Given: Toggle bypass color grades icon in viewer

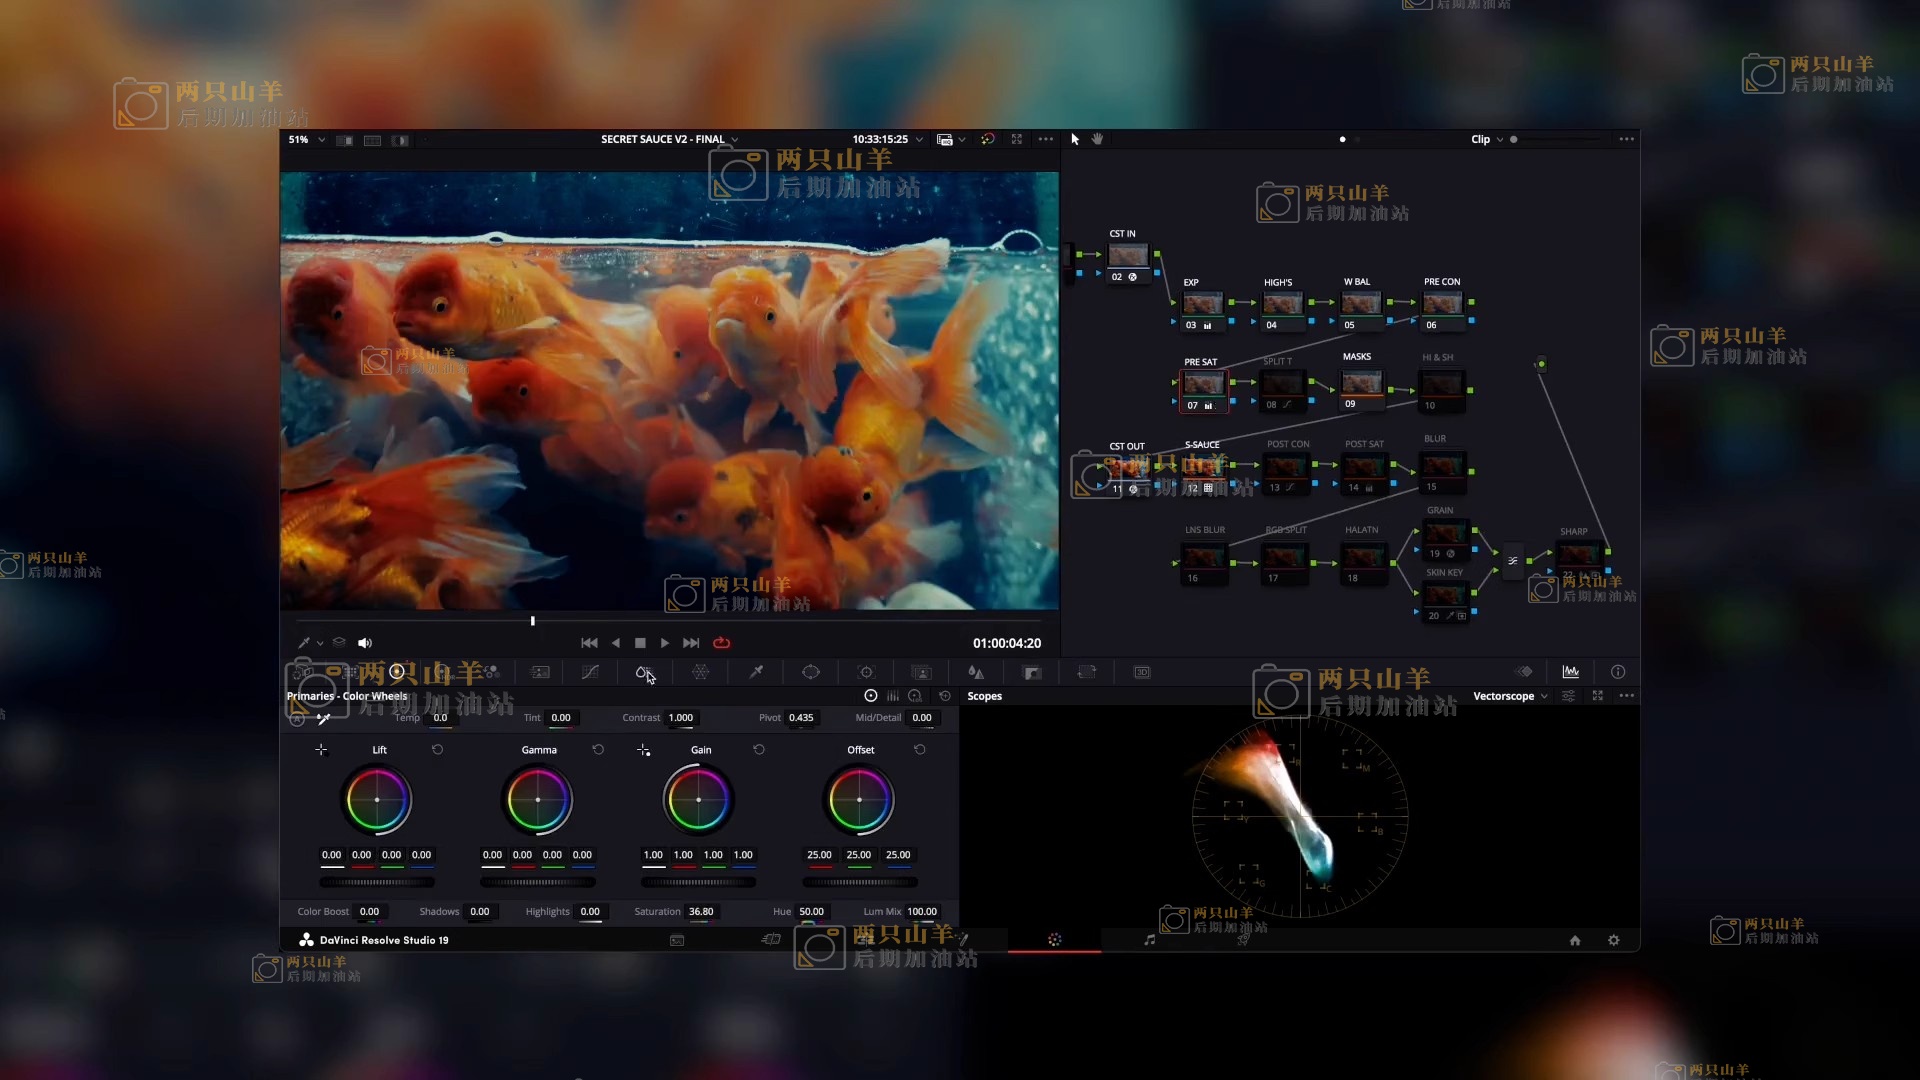Looking at the screenshot, I should tap(987, 139).
